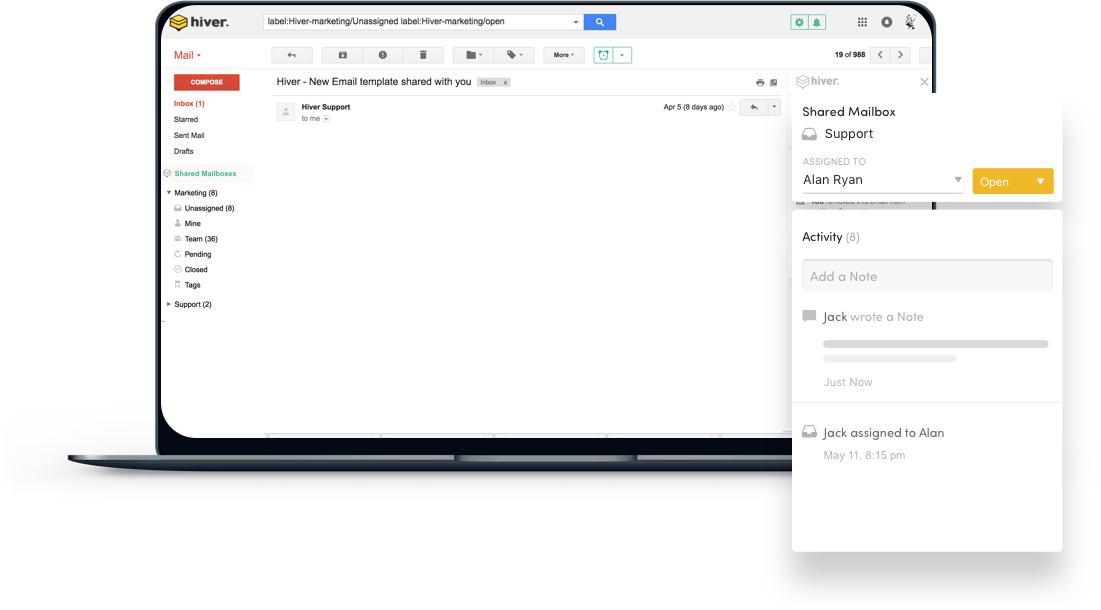Print the conversation

pyautogui.click(x=760, y=83)
